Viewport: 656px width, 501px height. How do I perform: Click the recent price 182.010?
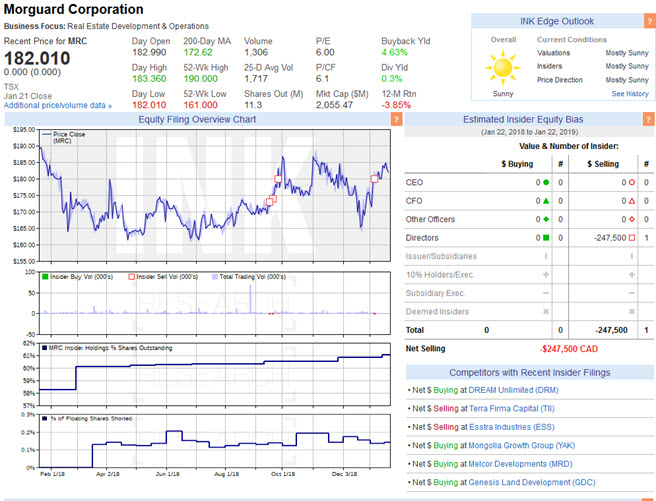tap(37, 58)
